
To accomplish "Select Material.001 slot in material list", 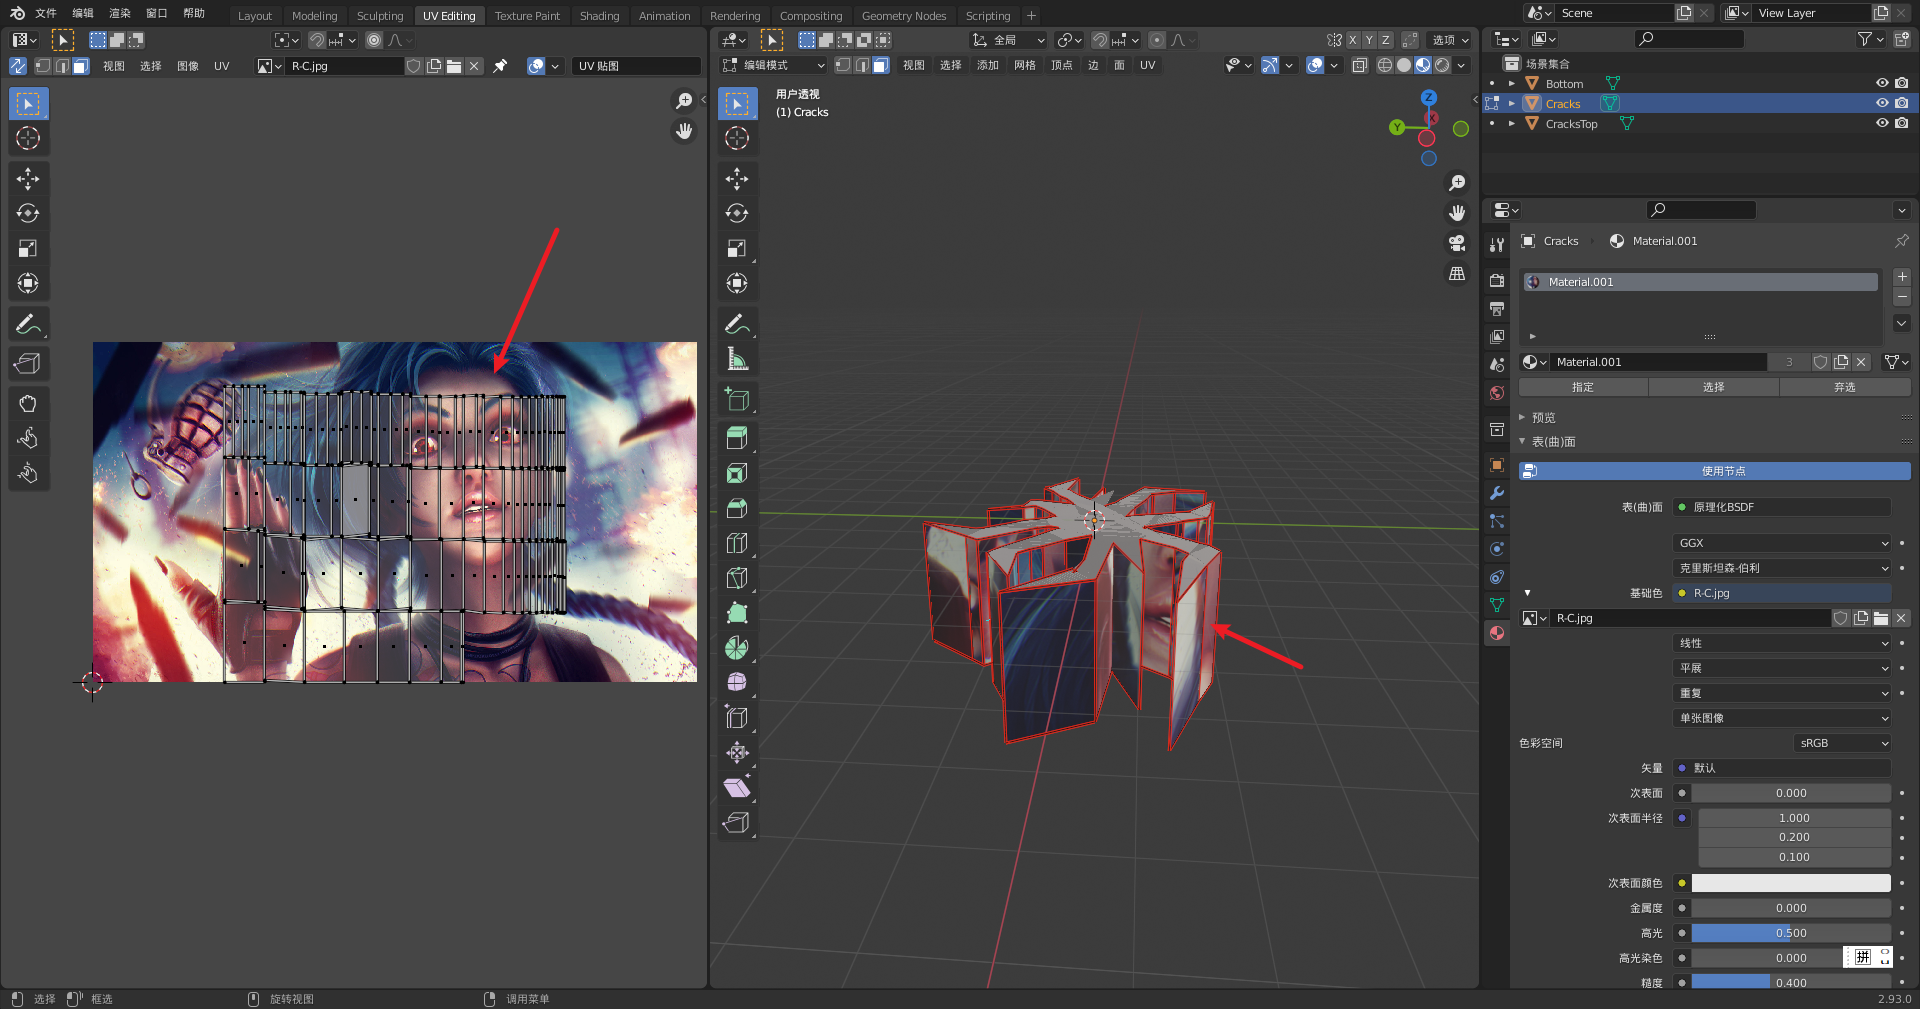I will pos(1701,282).
